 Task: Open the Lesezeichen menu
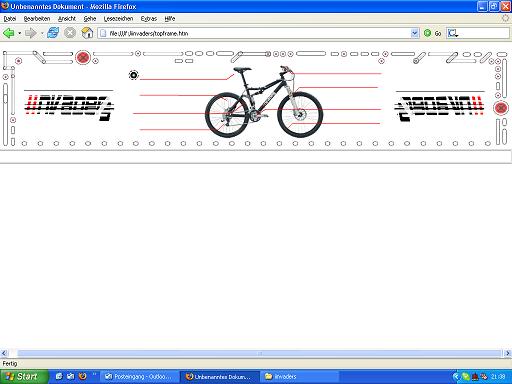pos(118,19)
